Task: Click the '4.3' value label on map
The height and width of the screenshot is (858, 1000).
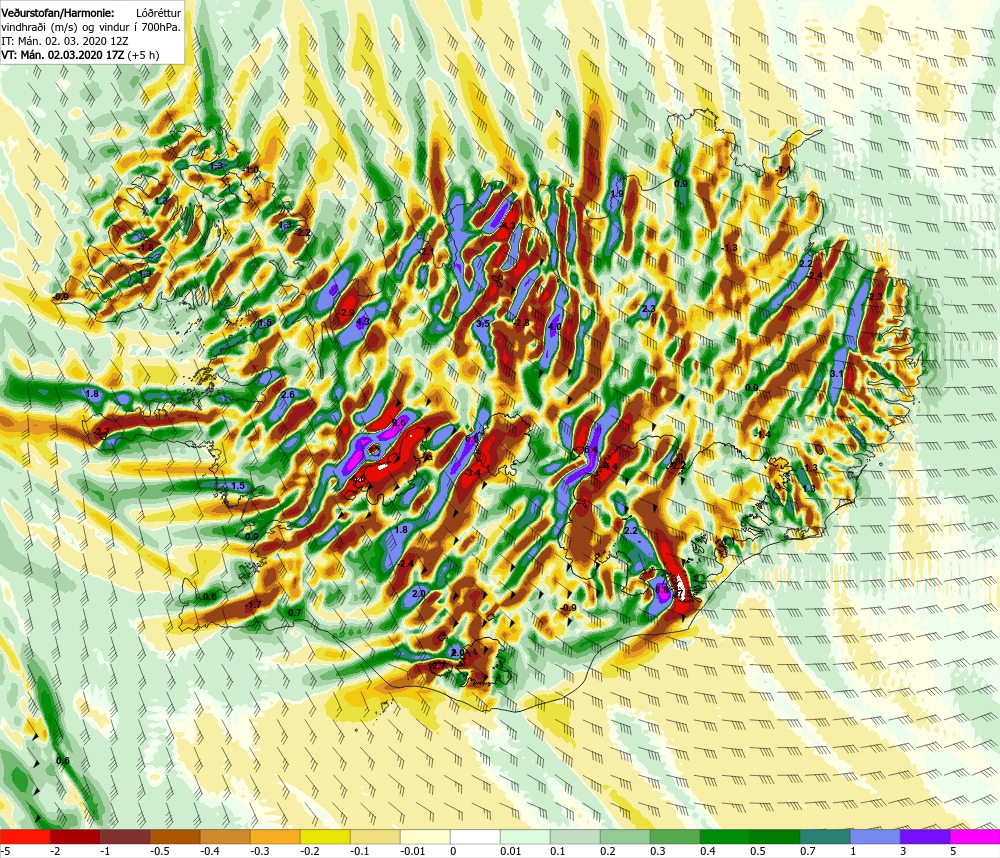Action: point(362,322)
